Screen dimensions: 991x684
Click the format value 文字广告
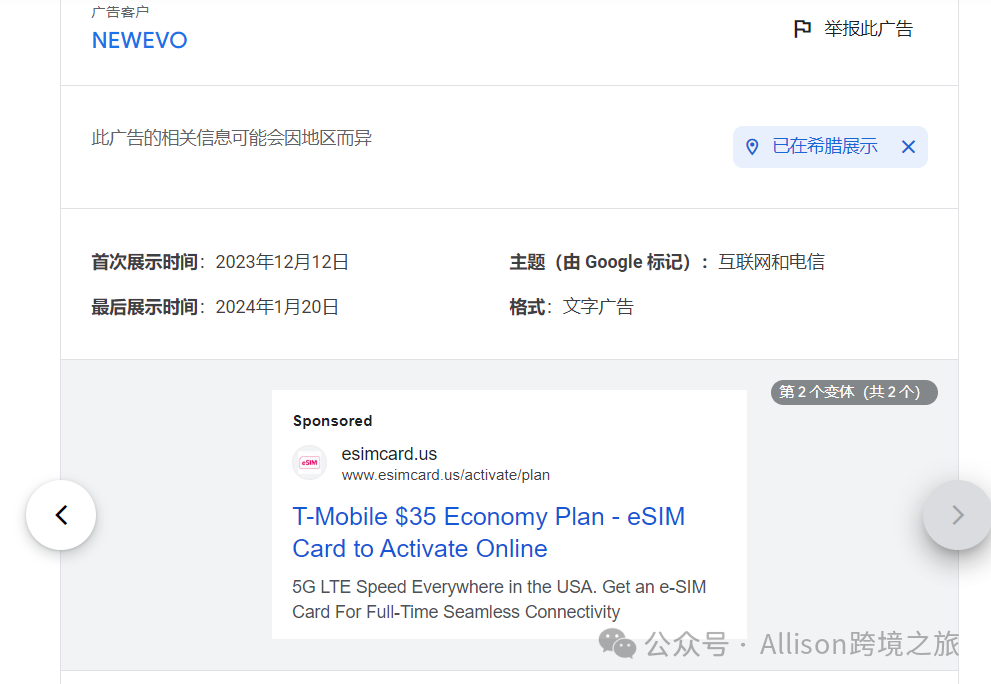click(x=598, y=307)
